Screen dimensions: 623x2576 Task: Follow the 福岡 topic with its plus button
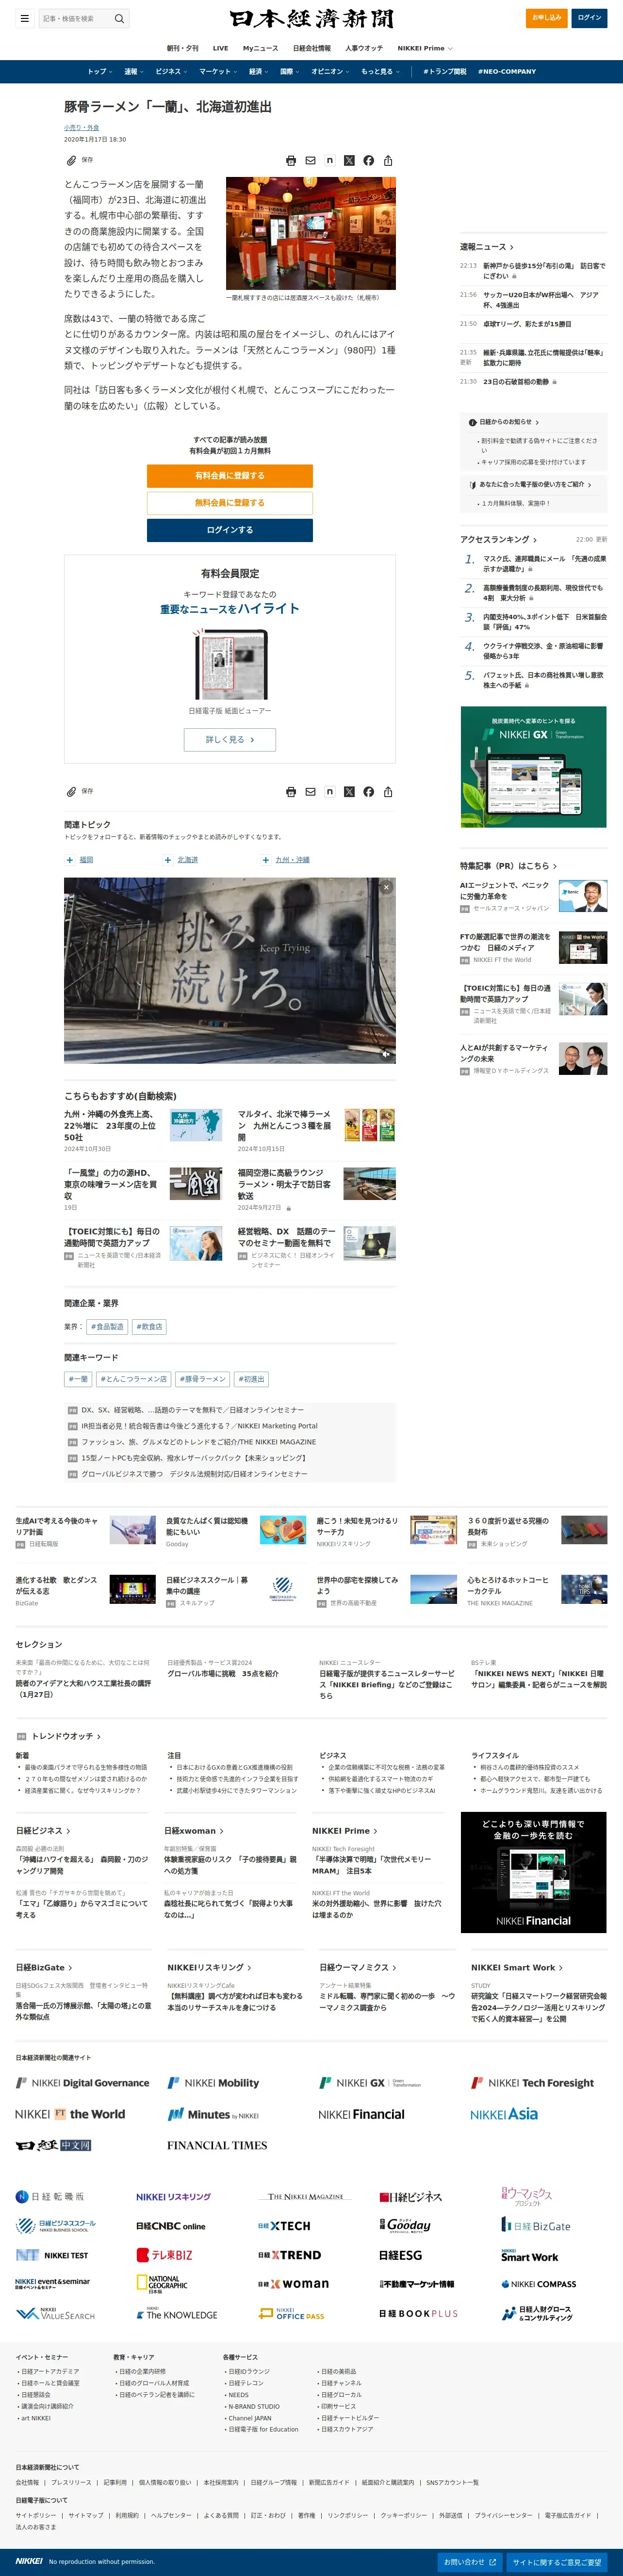70,860
